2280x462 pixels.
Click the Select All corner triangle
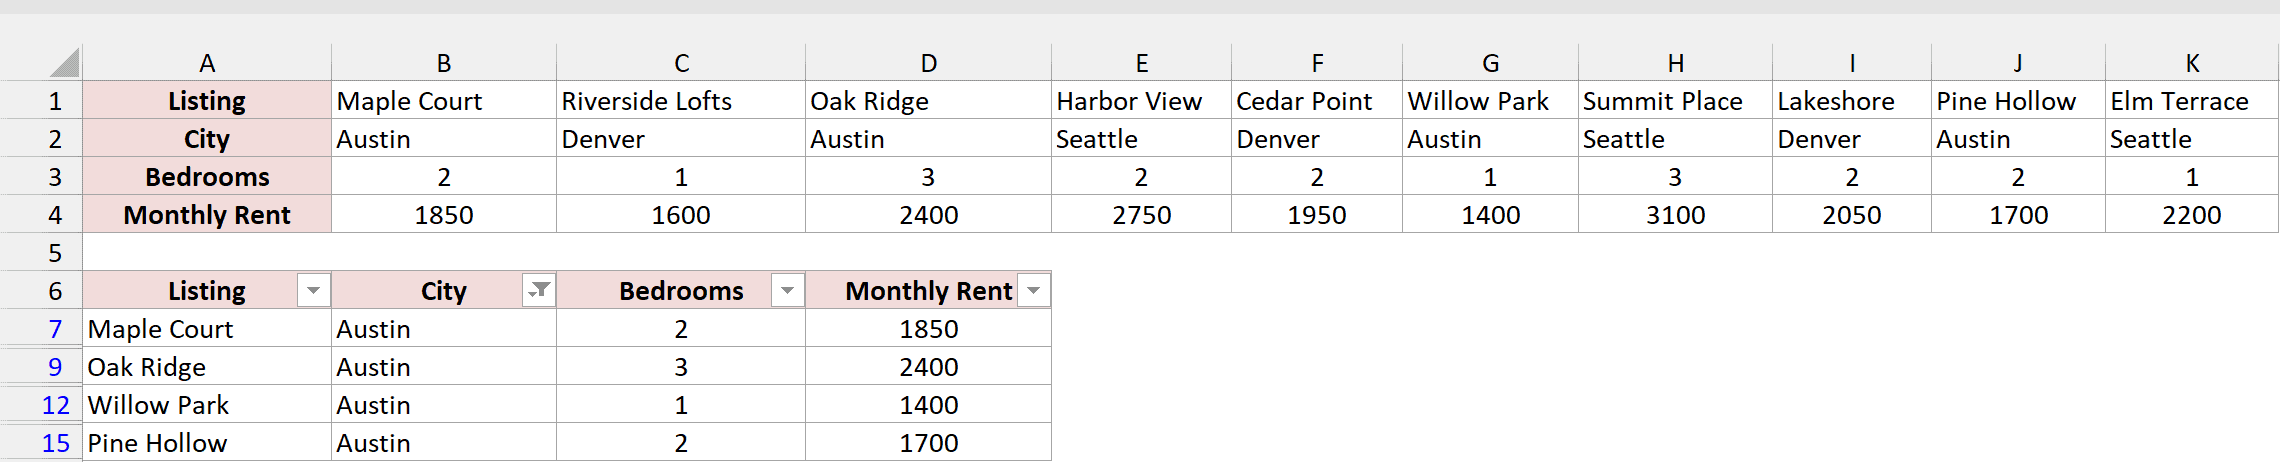(x=64, y=63)
